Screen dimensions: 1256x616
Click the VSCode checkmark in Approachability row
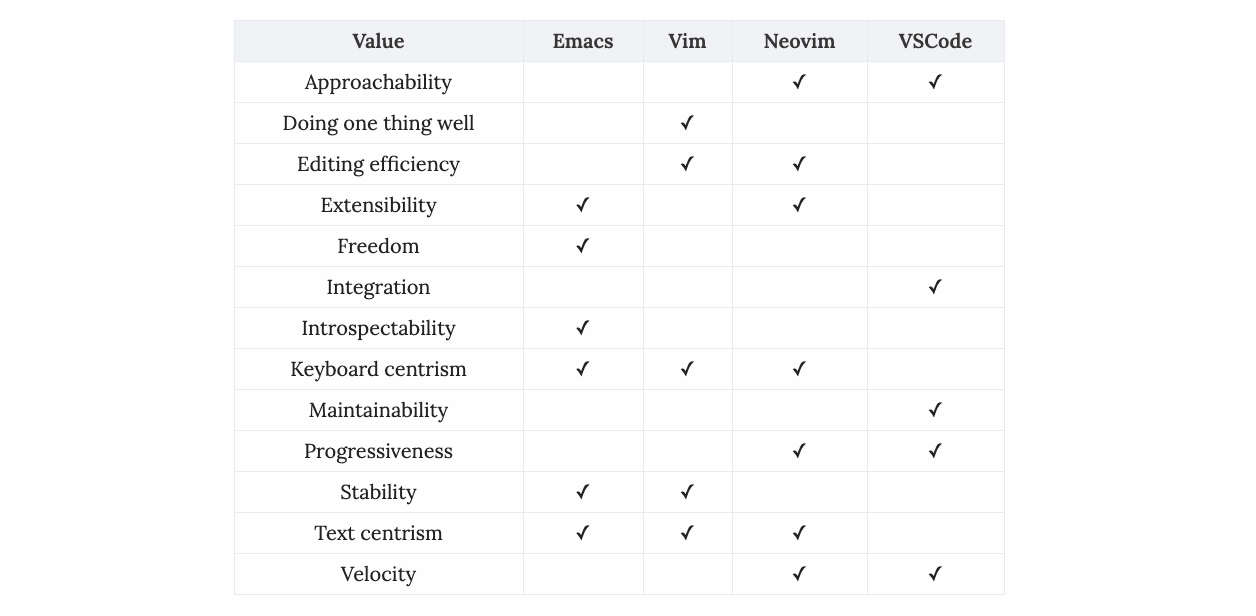point(935,82)
